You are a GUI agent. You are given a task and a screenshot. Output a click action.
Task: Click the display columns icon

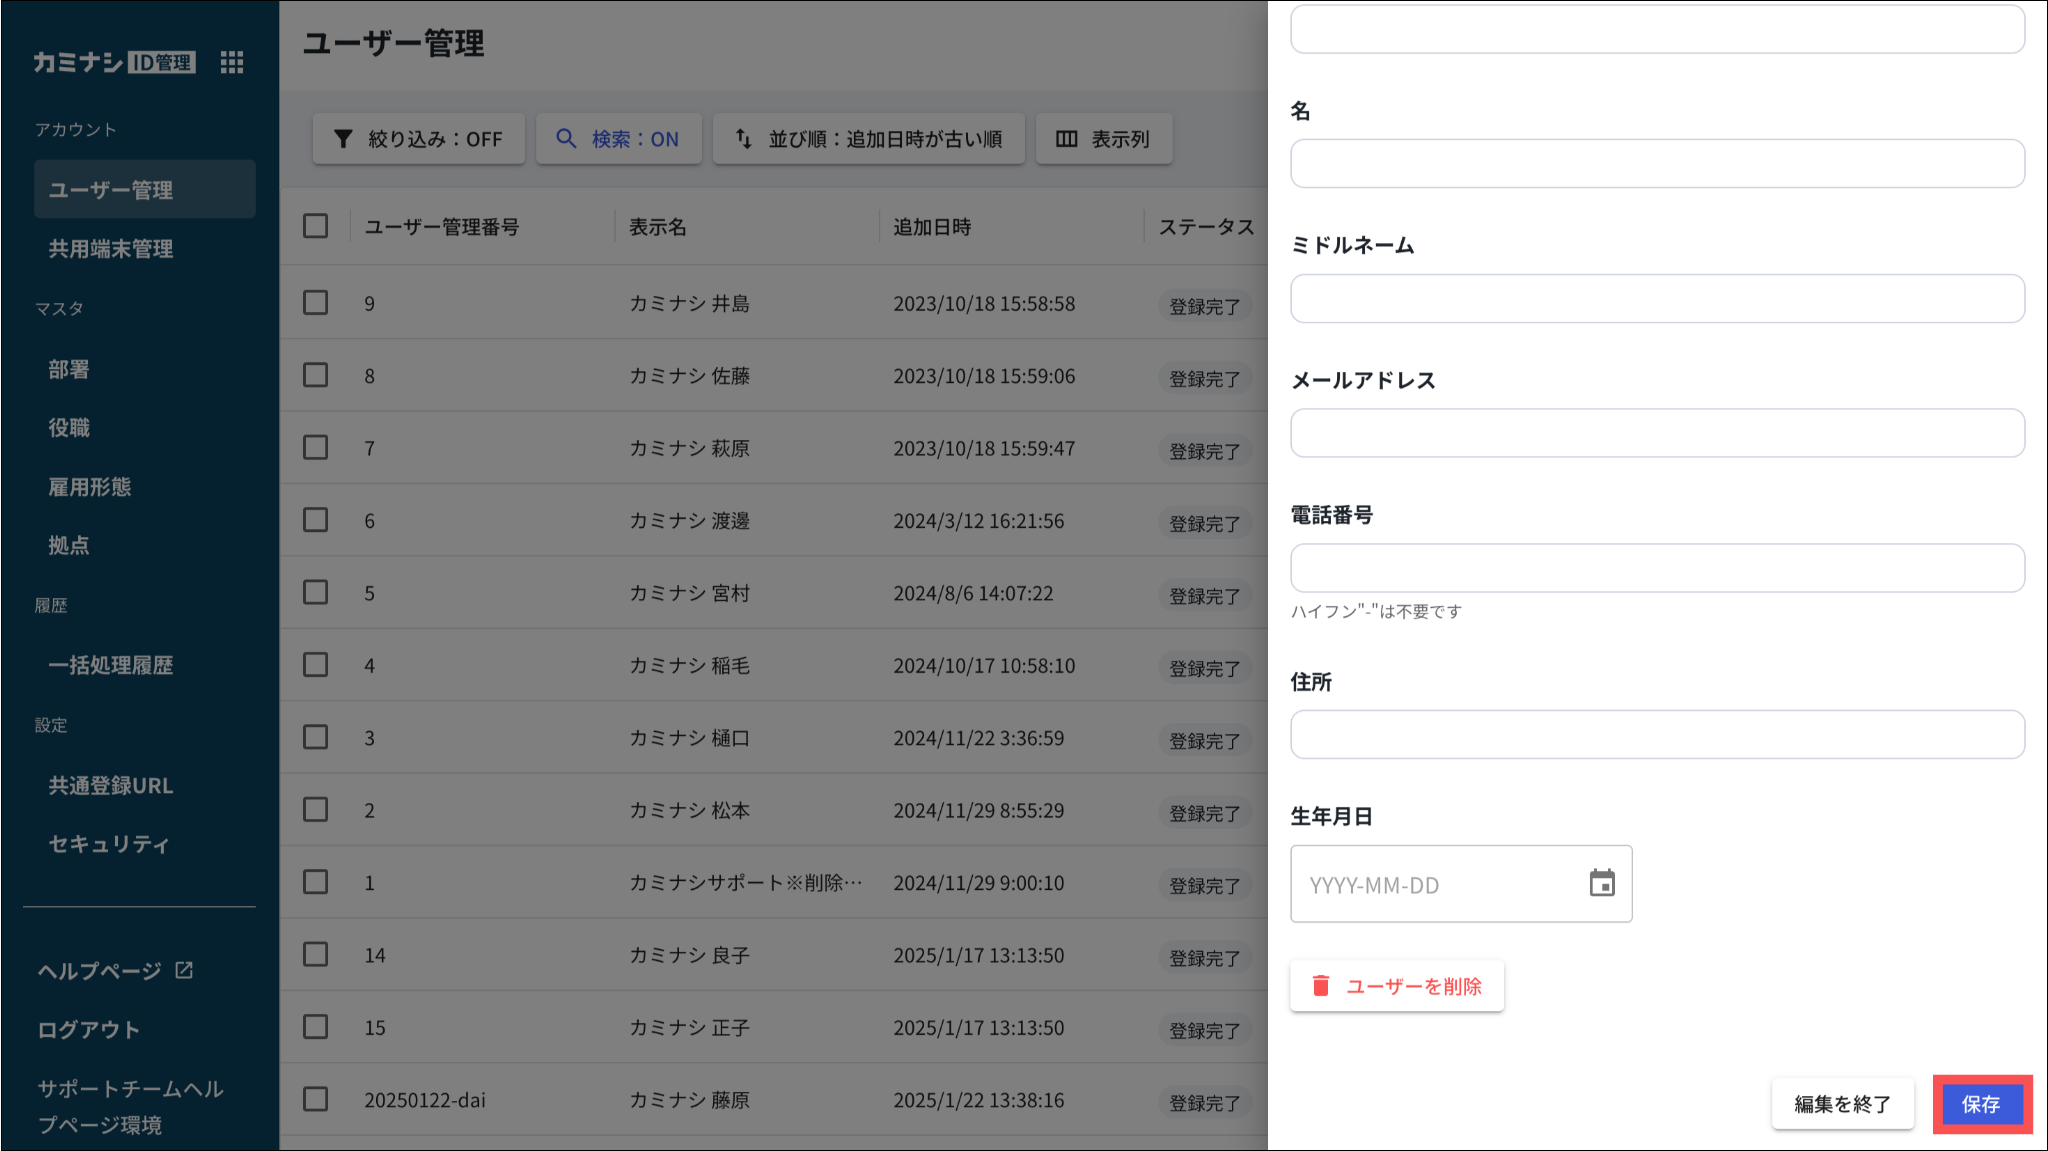click(1066, 139)
